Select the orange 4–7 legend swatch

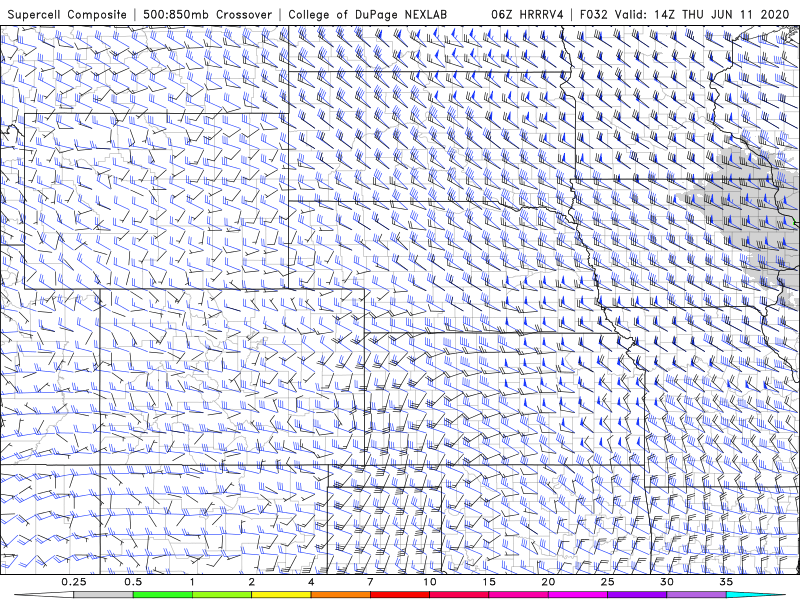340,595
